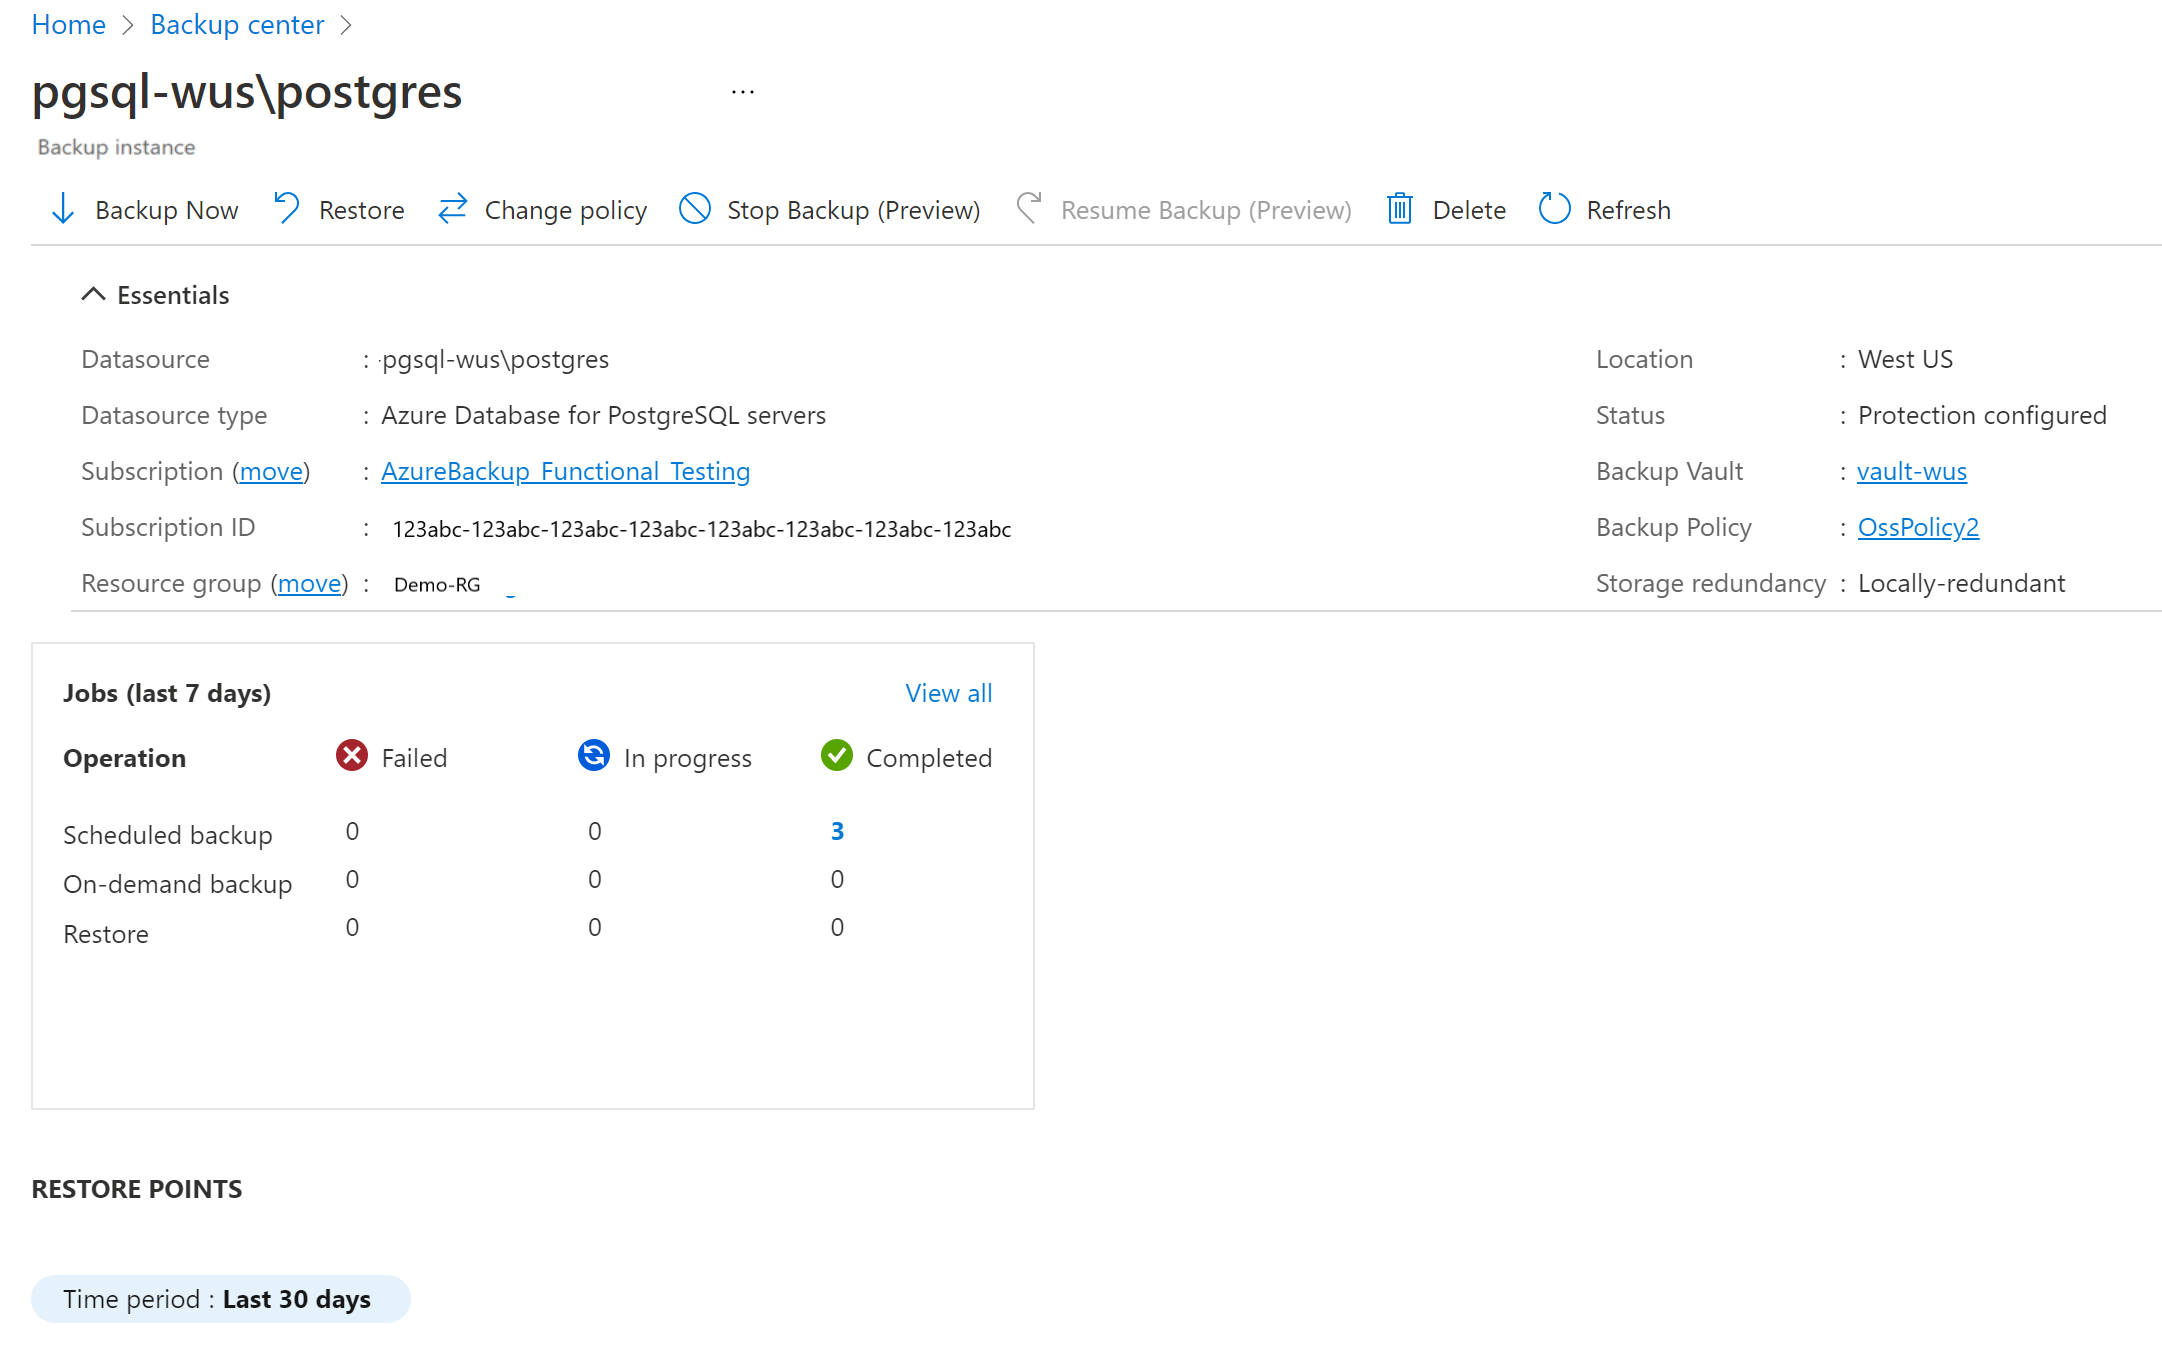The image size is (2162, 1348).
Task: Click View all jobs link
Action: click(x=947, y=693)
